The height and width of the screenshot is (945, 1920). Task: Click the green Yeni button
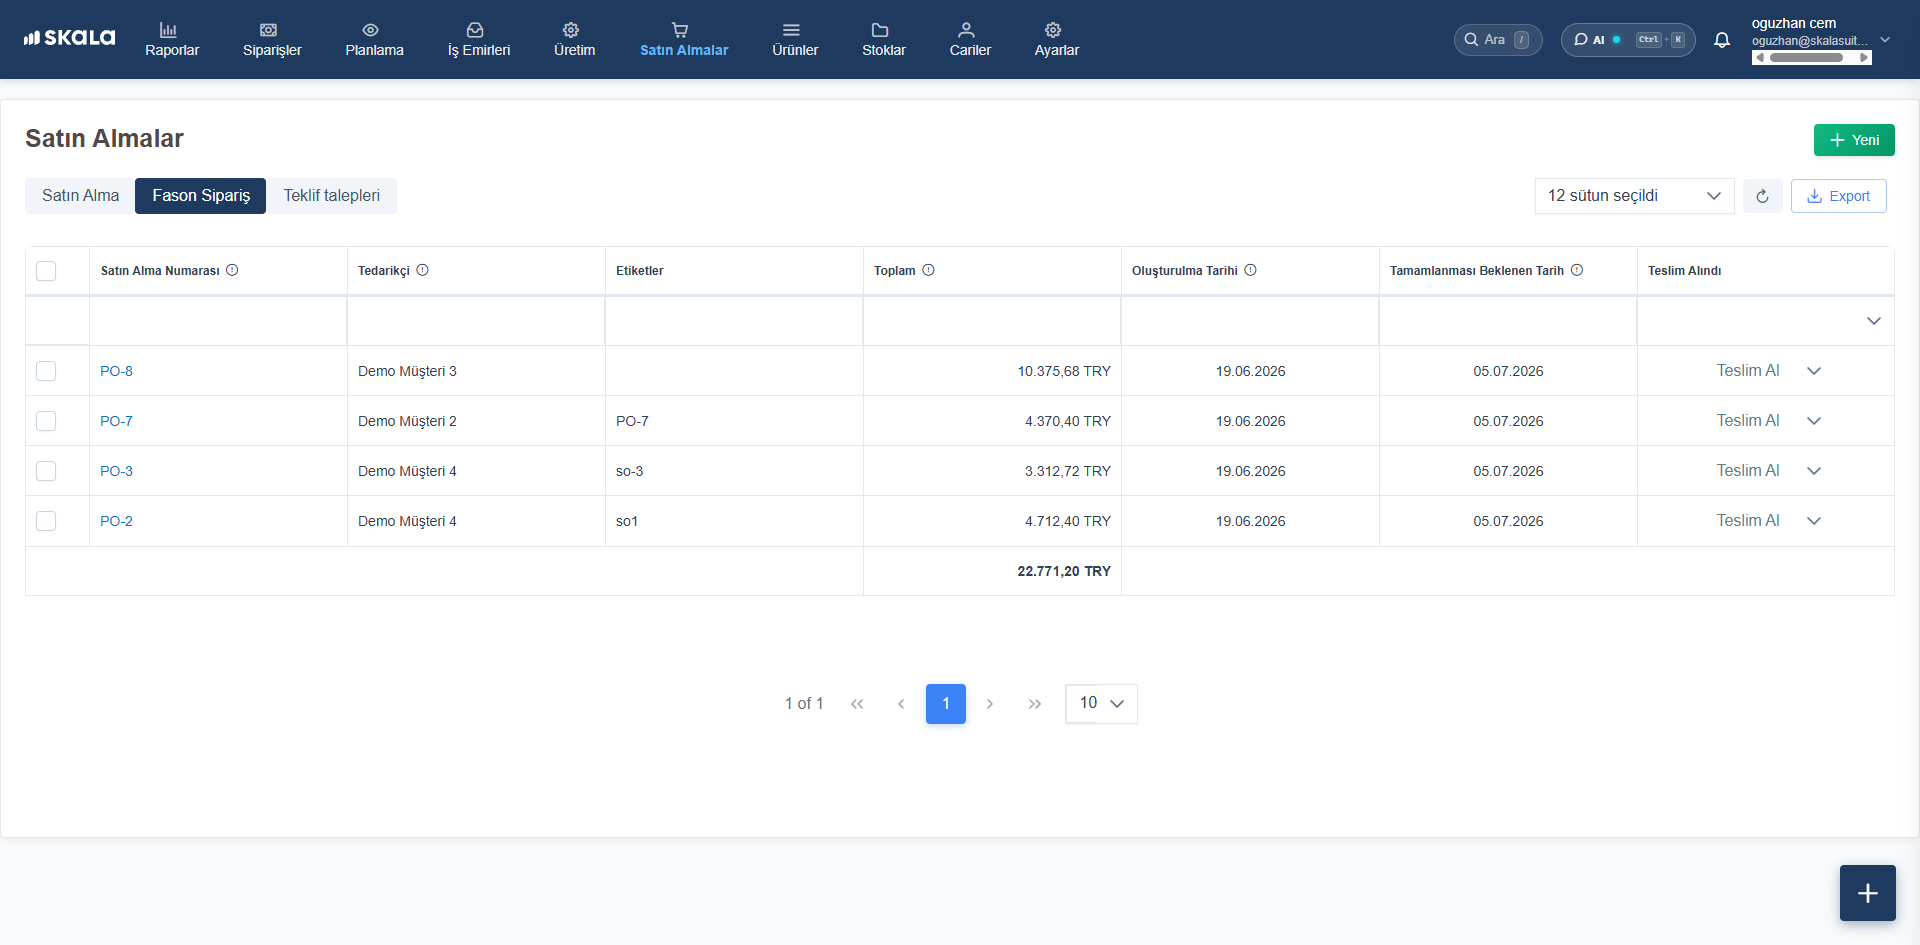click(x=1854, y=140)
